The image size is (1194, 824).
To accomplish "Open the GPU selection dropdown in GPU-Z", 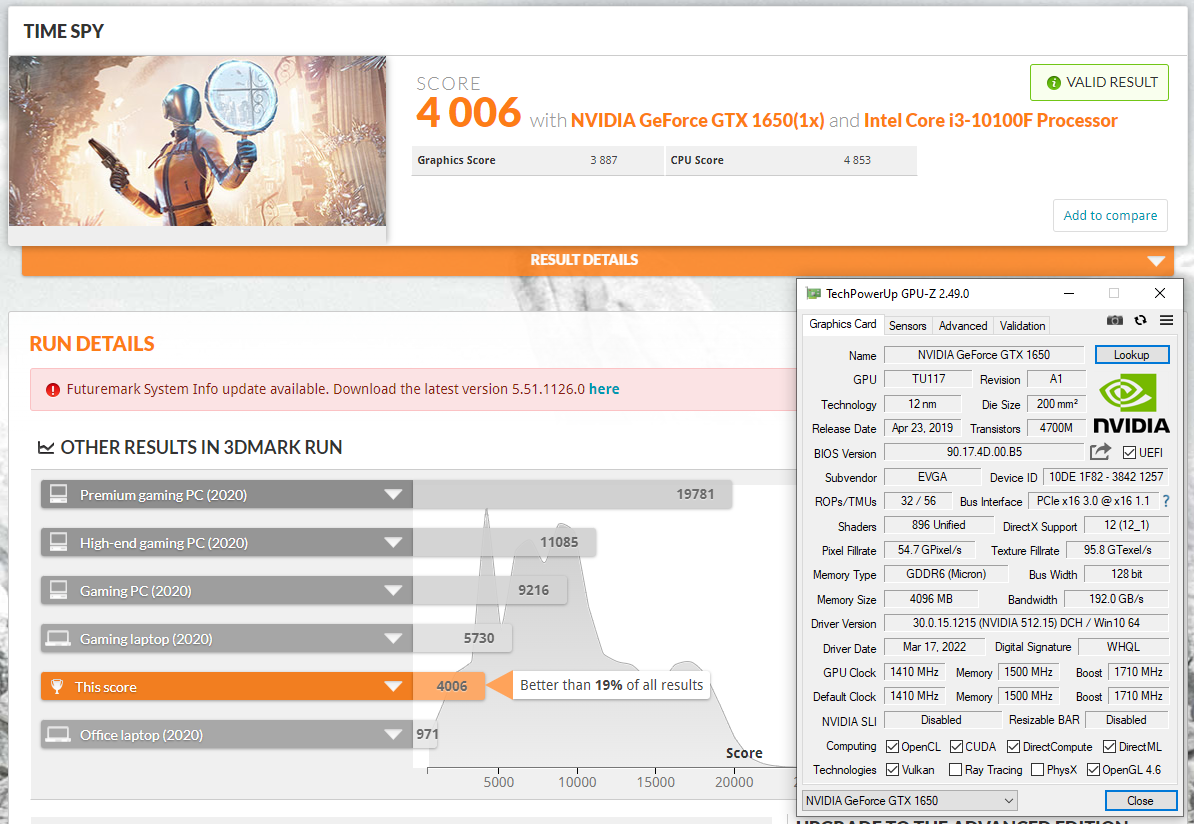I will pyautogui.click(x=910, y=800).
